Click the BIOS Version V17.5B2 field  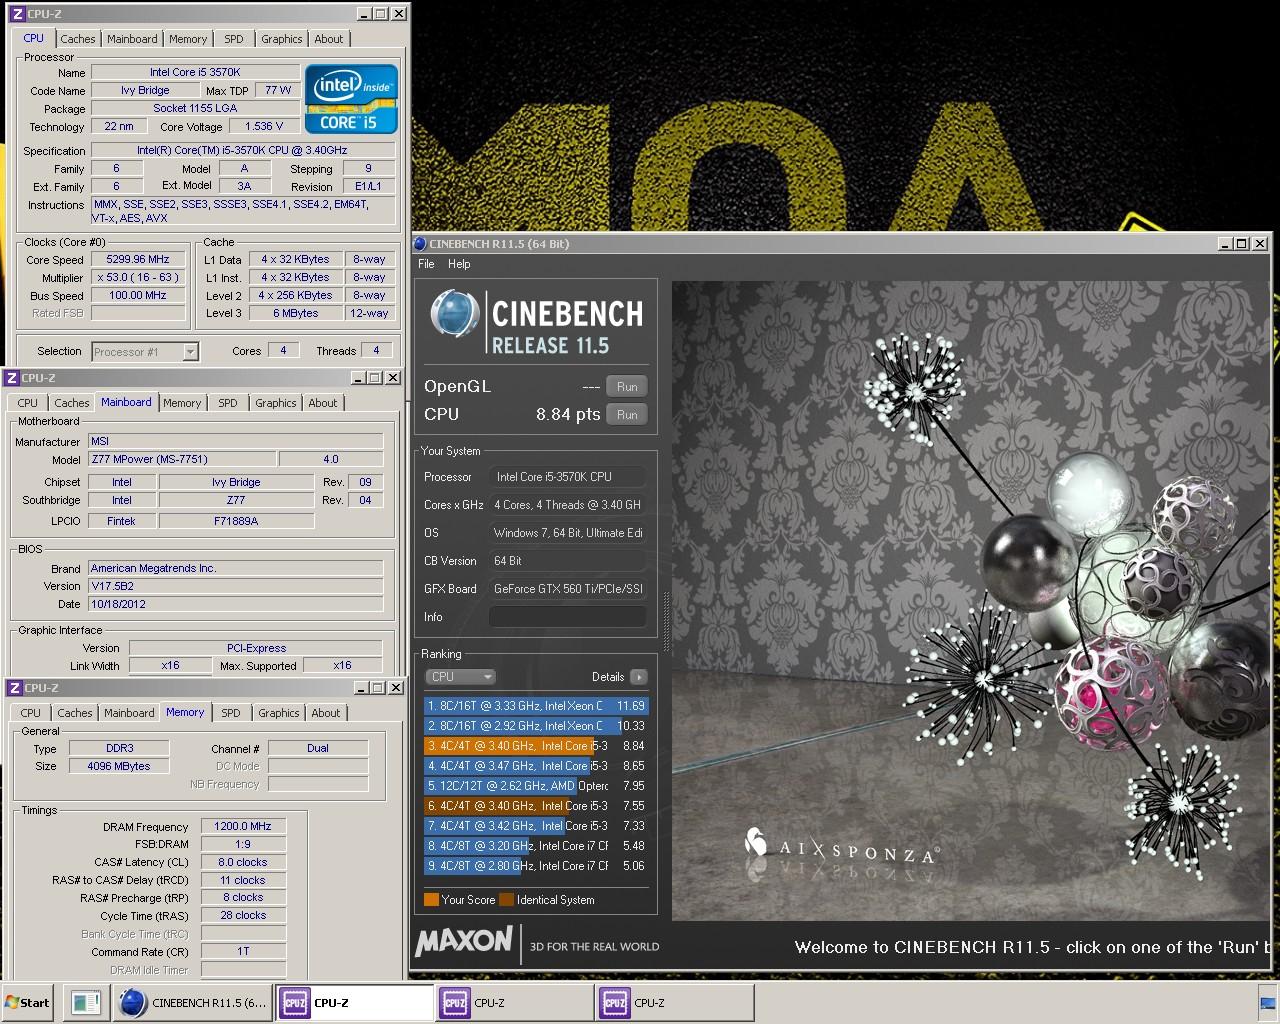235,586
